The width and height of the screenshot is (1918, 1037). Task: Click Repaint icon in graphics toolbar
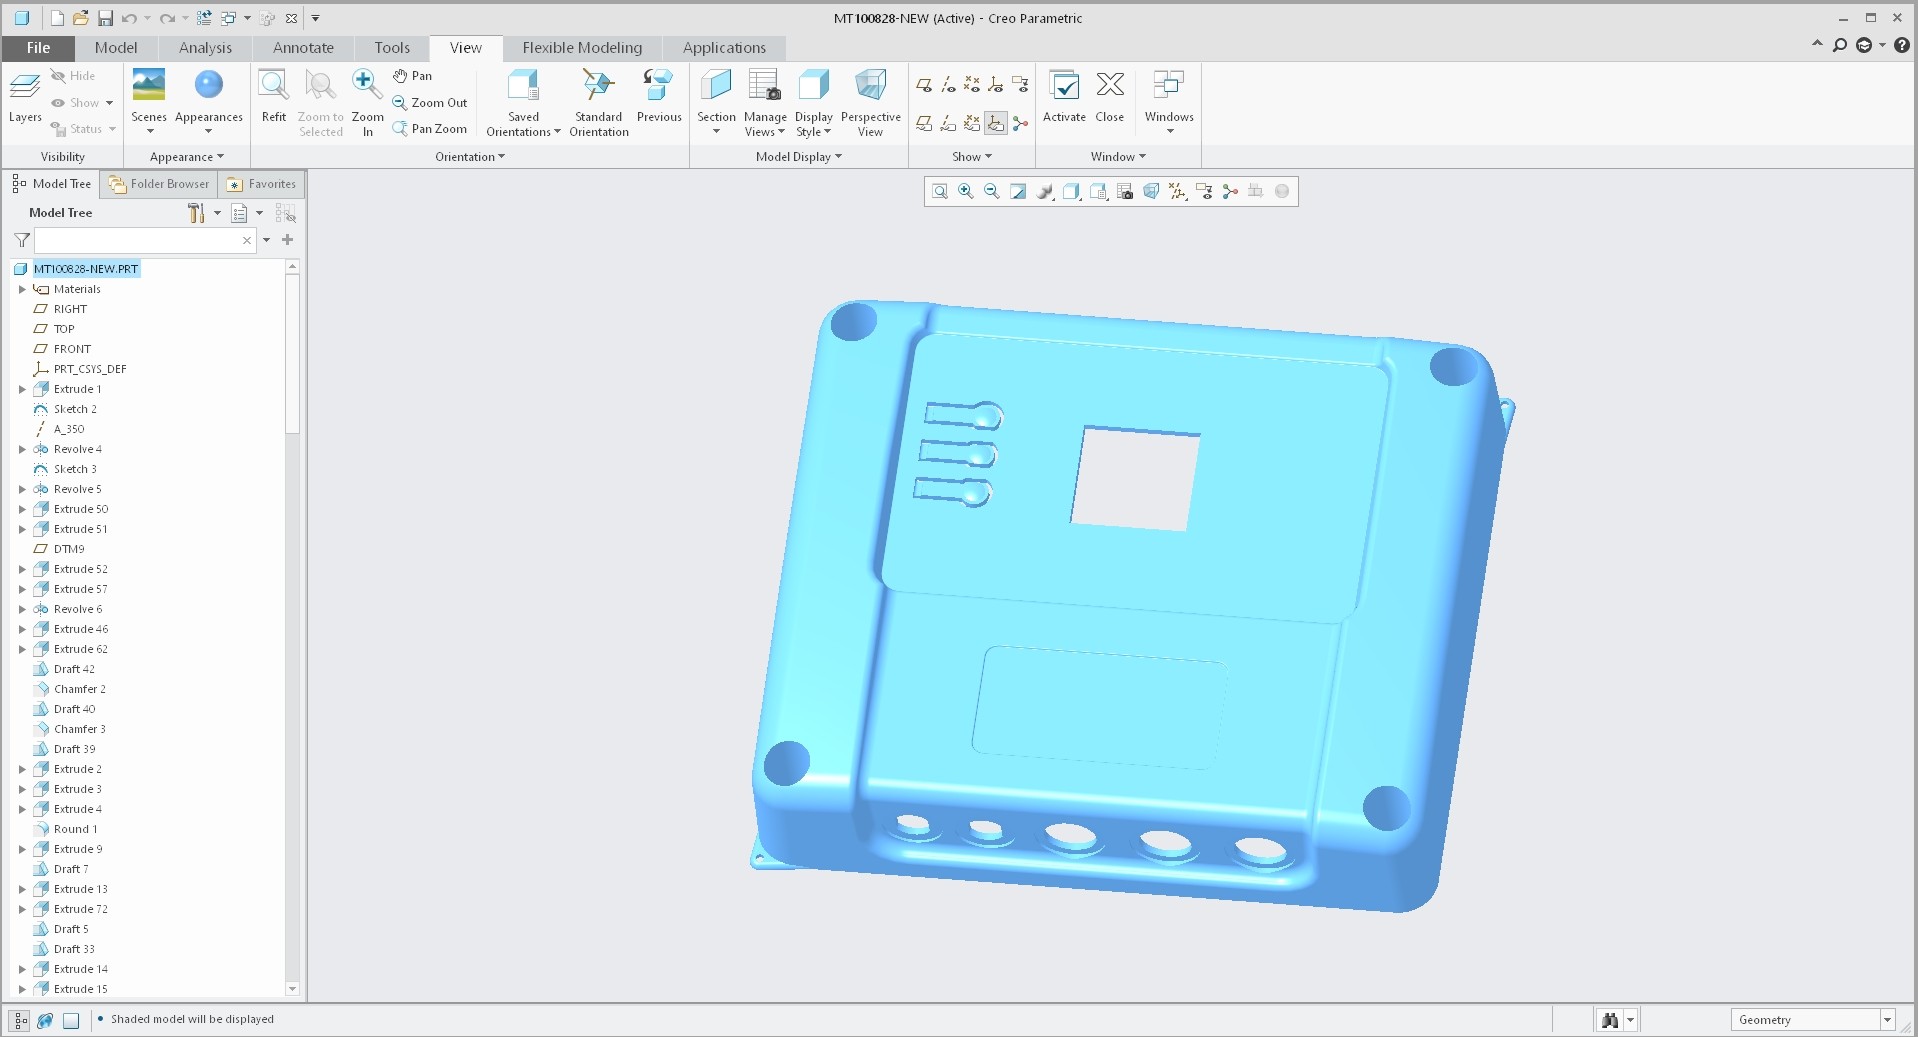[x=1018, y=192]
